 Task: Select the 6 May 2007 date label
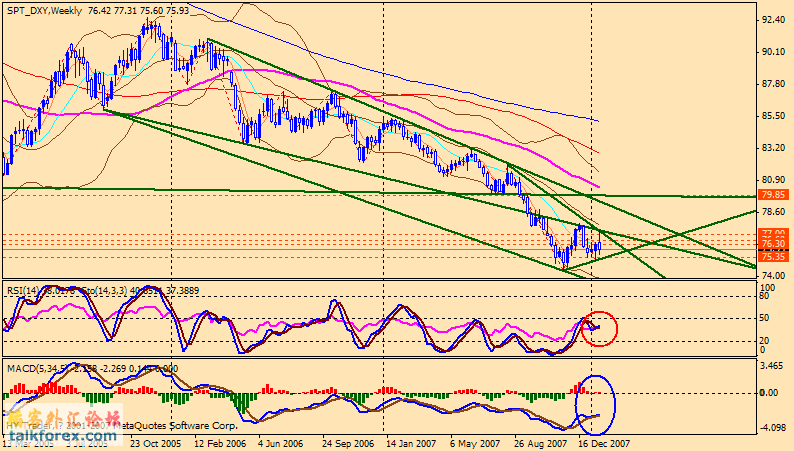[475, 444]
